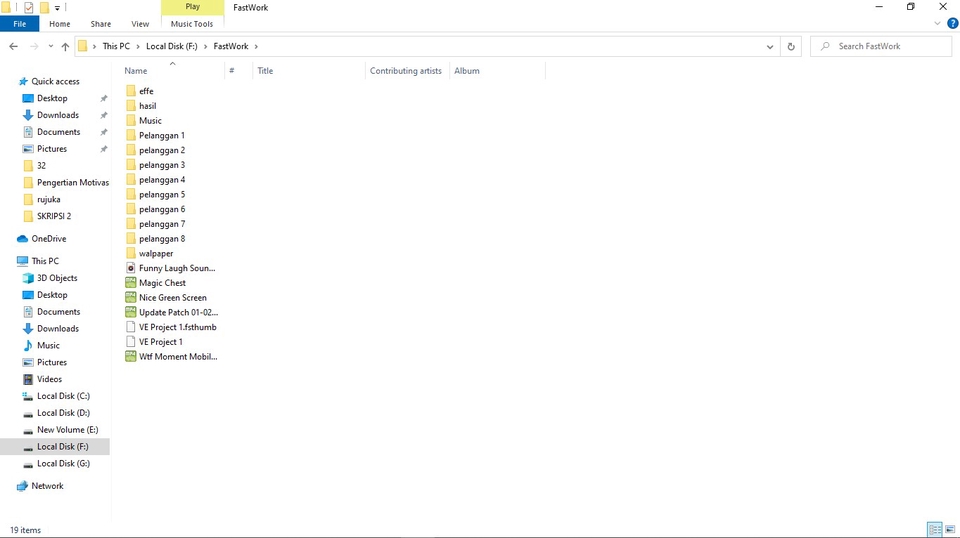960x538 pixels.
Task: Click This PC in the address path
Action: 116,47
